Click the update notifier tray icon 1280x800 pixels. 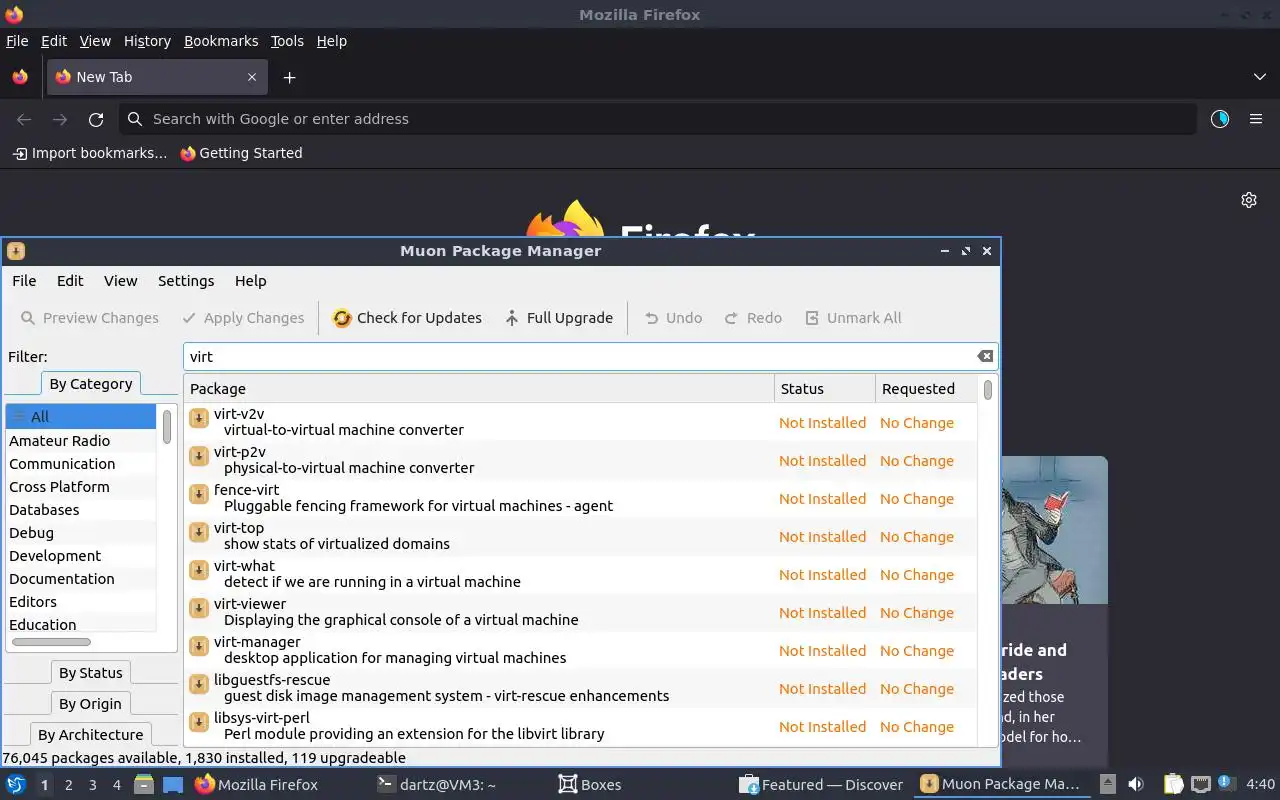[x=1226, y=784]
